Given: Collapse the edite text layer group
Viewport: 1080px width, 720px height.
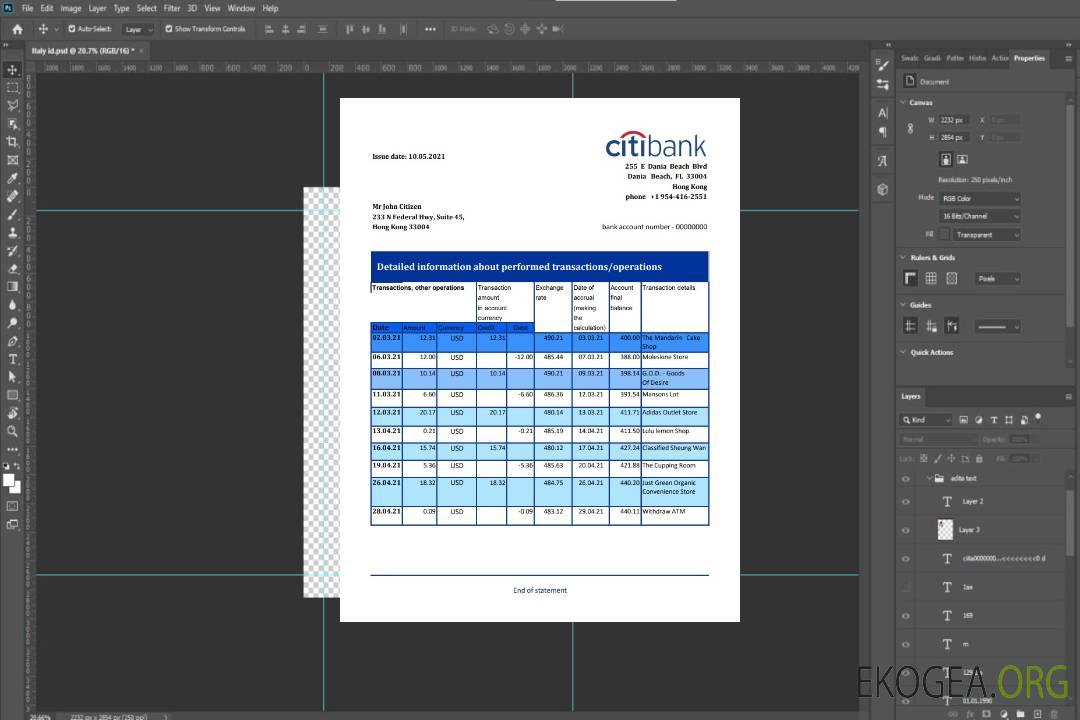Looking at the screenshot, I should coord(928,478).
